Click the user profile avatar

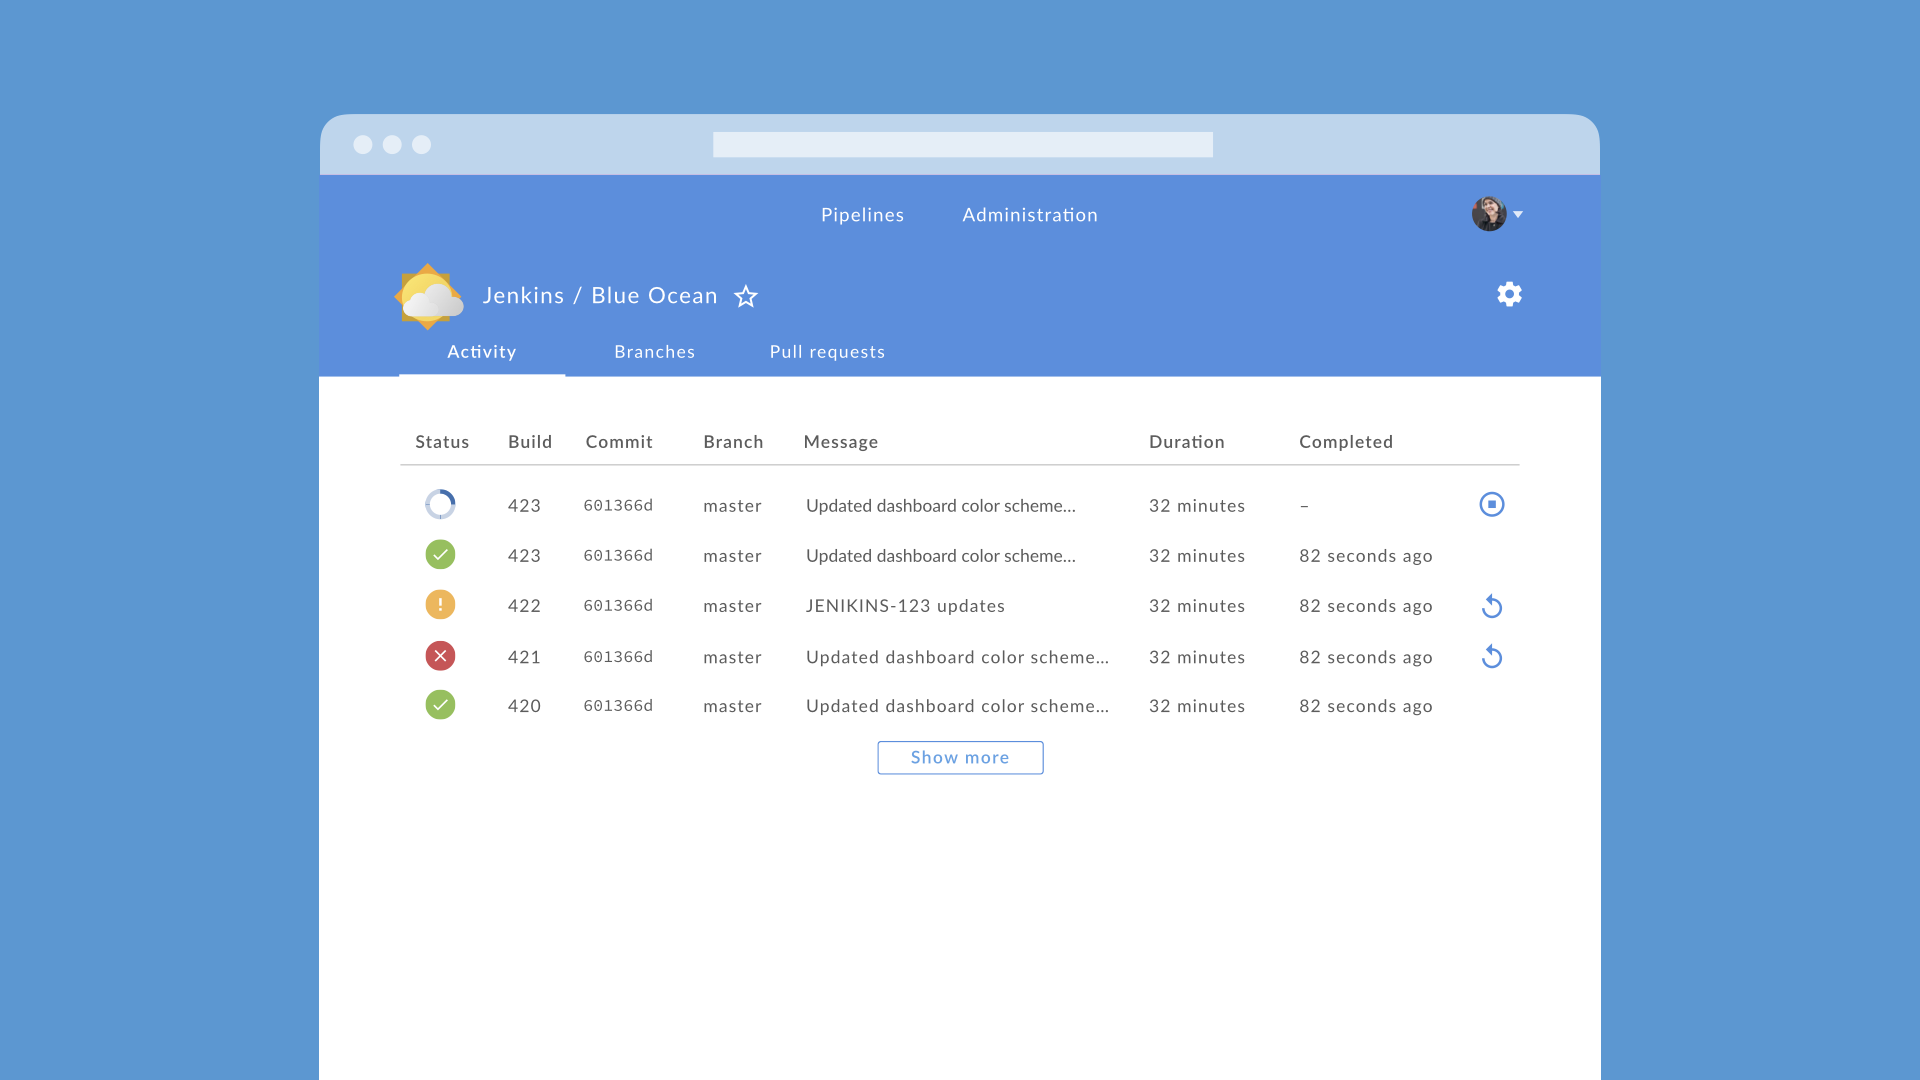pyautogui.click(x=1488, y=214)
